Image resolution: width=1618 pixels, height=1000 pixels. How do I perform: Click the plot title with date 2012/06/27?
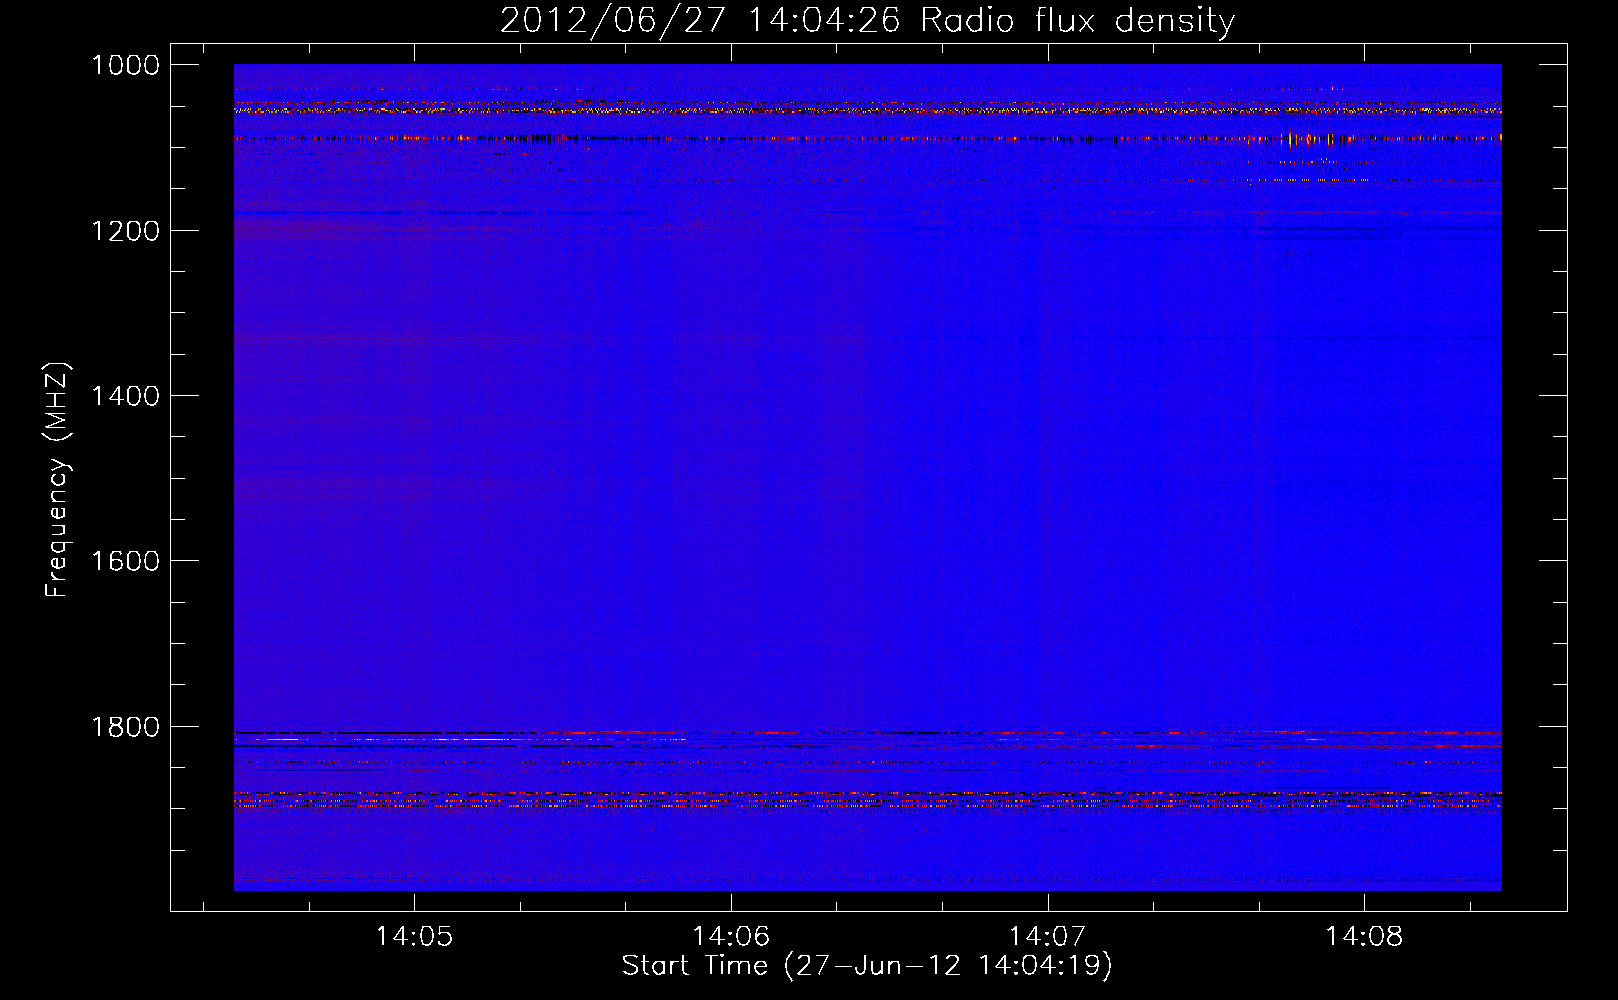(x=867, y=20)
